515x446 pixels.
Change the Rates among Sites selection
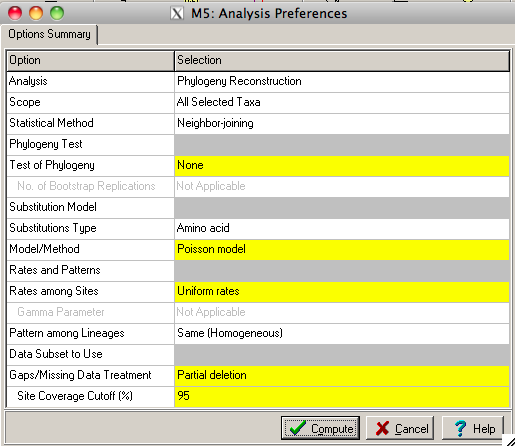(x=342, y=292)
